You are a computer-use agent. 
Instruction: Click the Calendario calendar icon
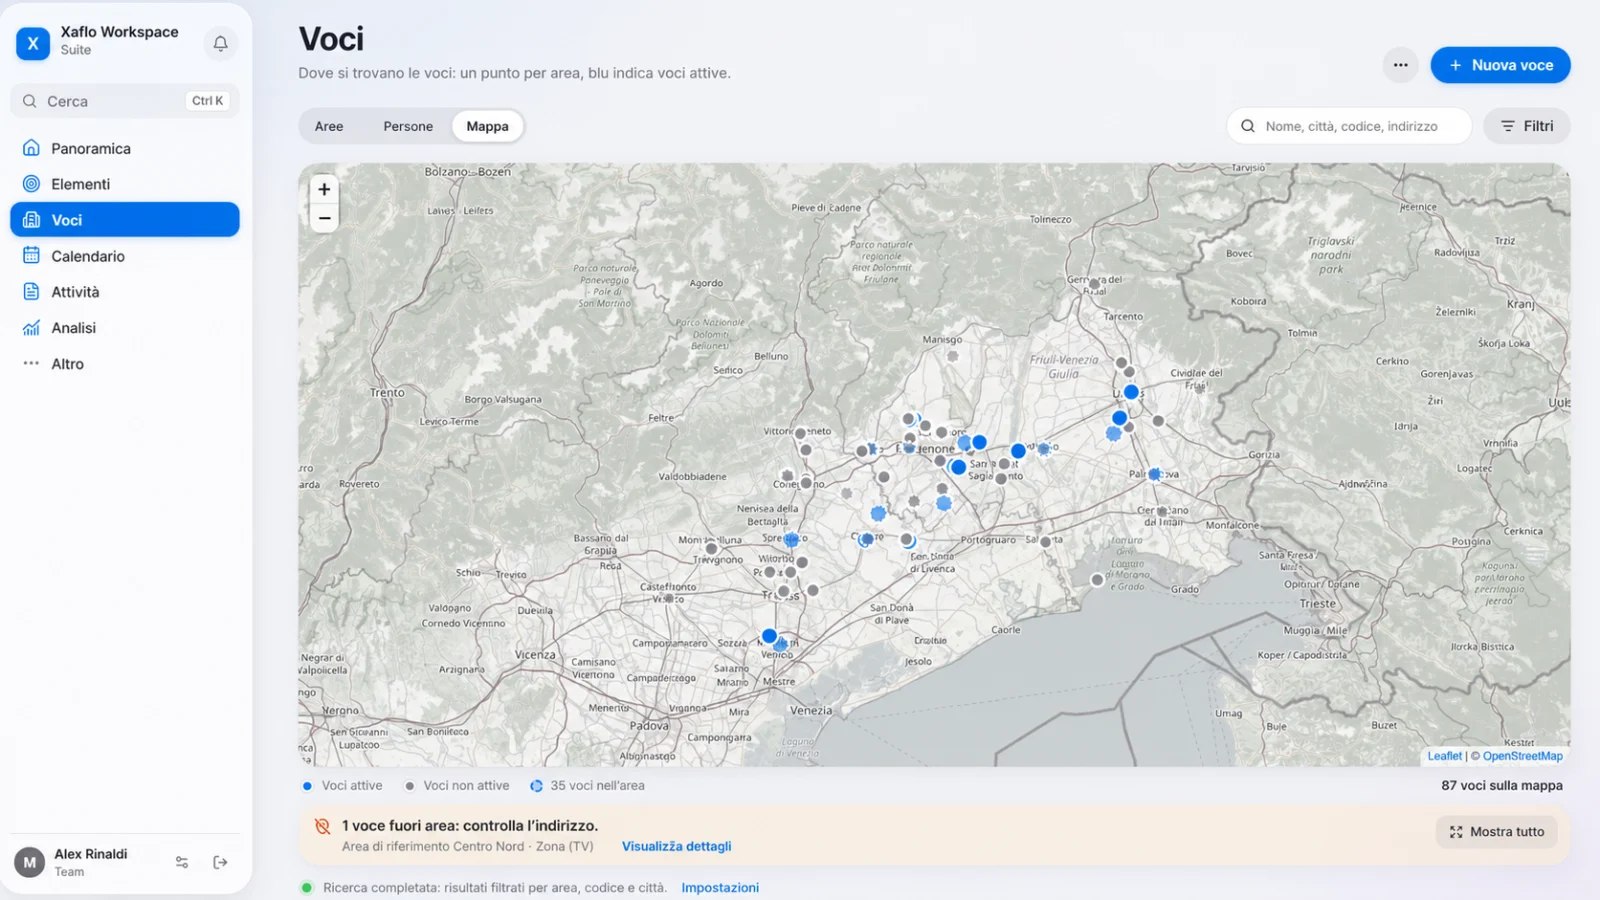click(x=31, y=256)
